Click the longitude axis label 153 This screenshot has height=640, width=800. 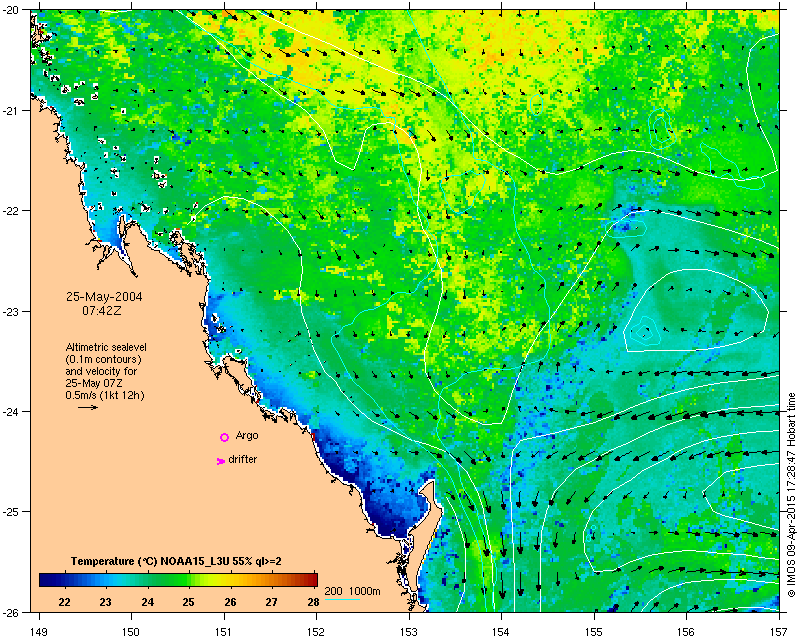point(409,632)
